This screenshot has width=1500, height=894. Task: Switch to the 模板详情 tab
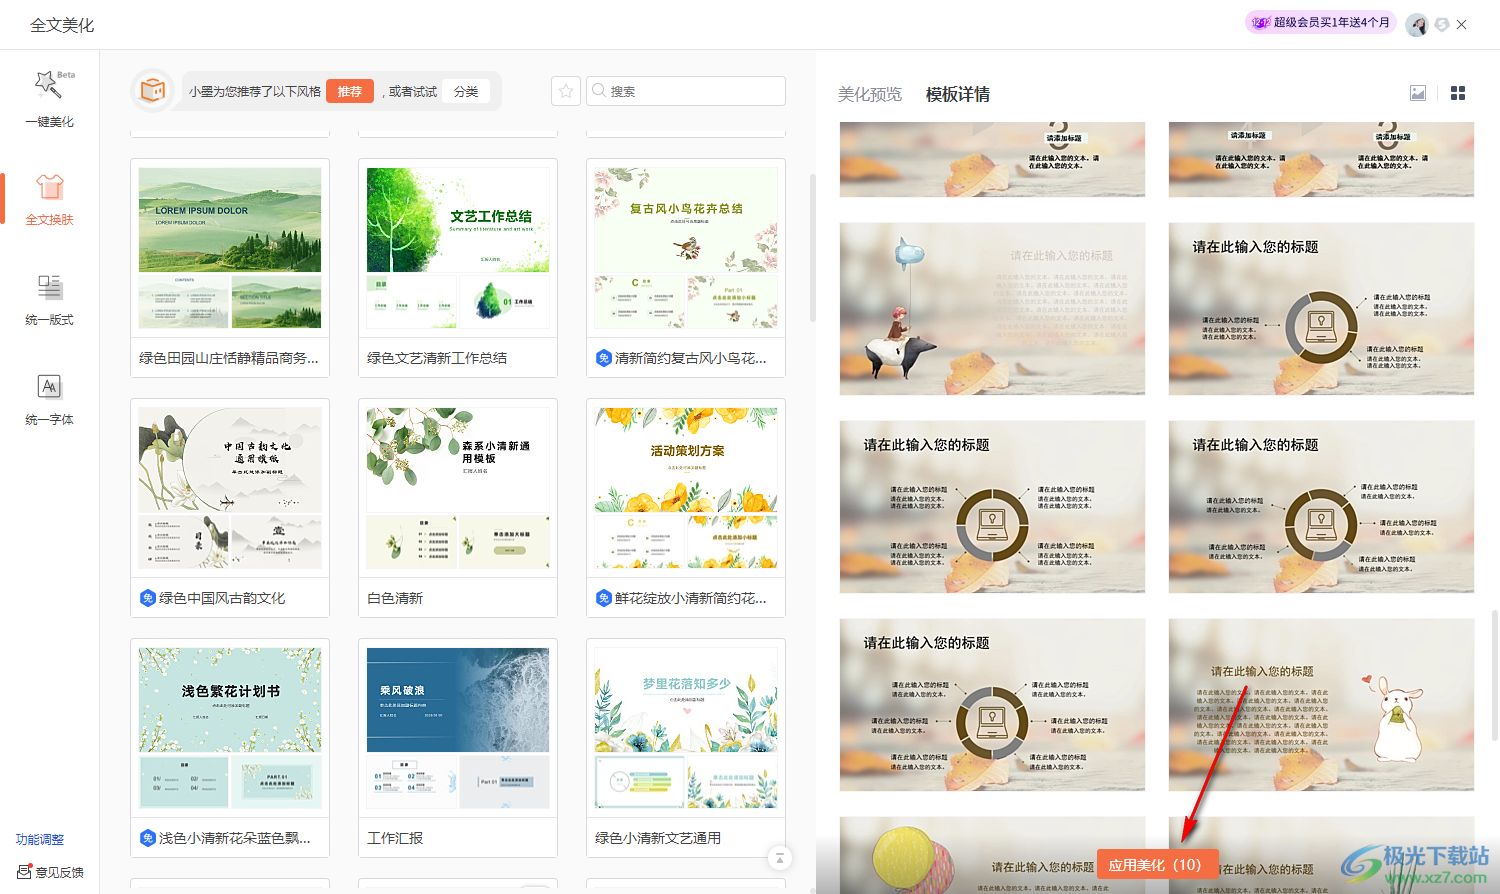point(958,94)
